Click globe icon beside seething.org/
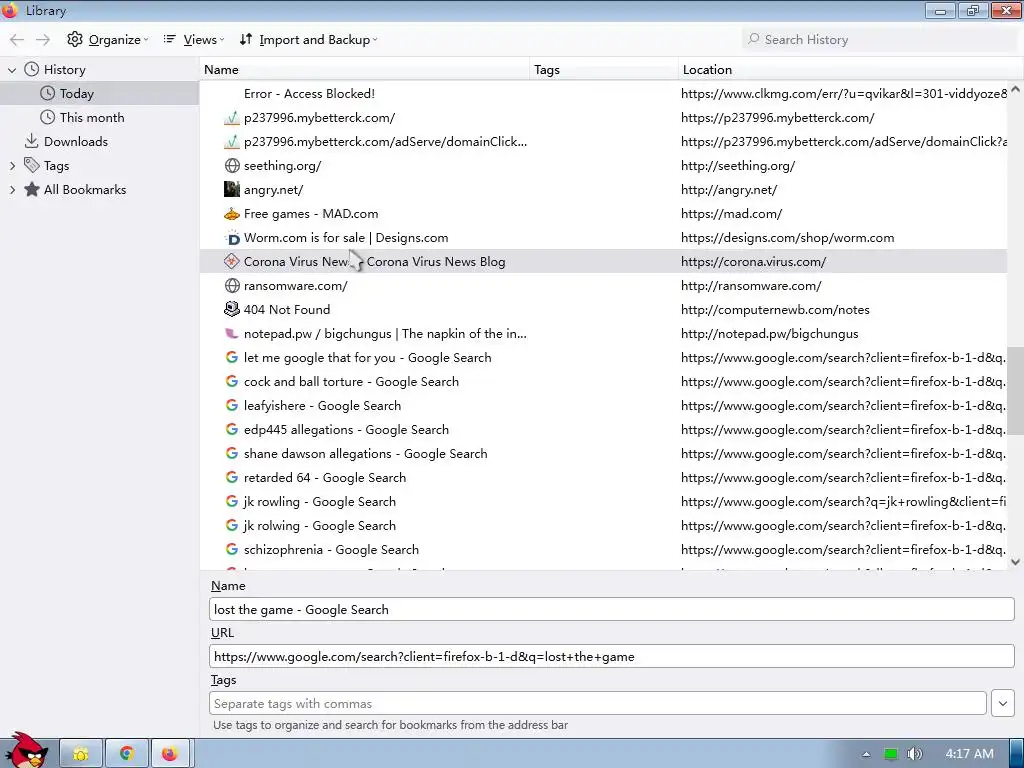 tap(232, 166)
